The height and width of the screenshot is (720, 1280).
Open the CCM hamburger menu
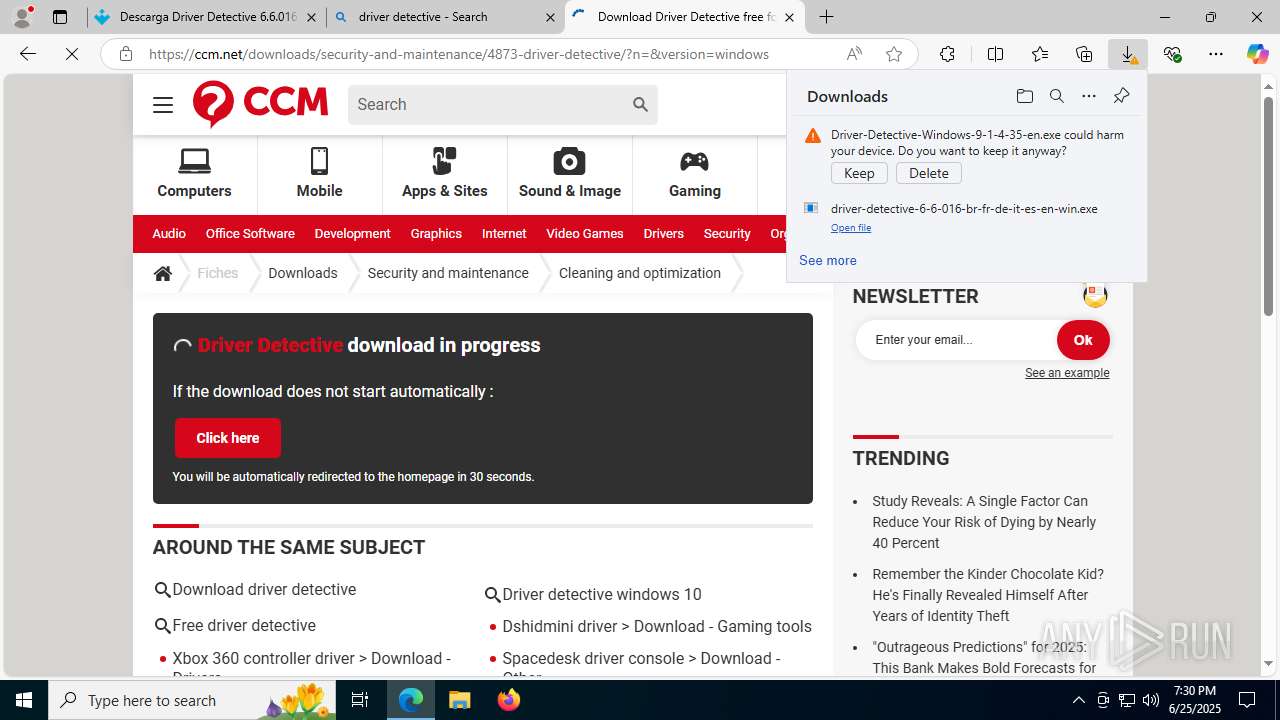[163, 105]
